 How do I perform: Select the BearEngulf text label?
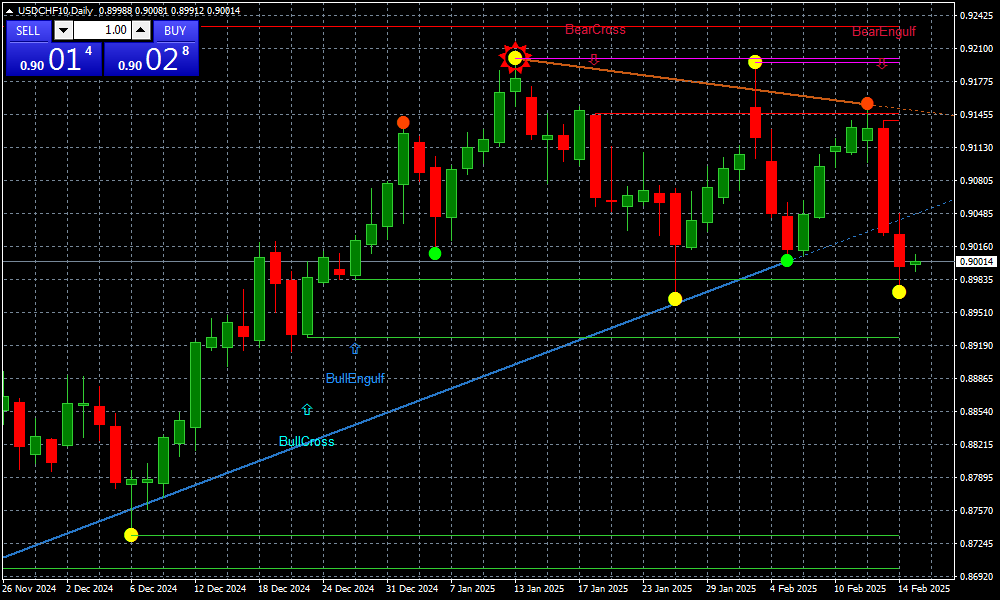pos(883,32)
